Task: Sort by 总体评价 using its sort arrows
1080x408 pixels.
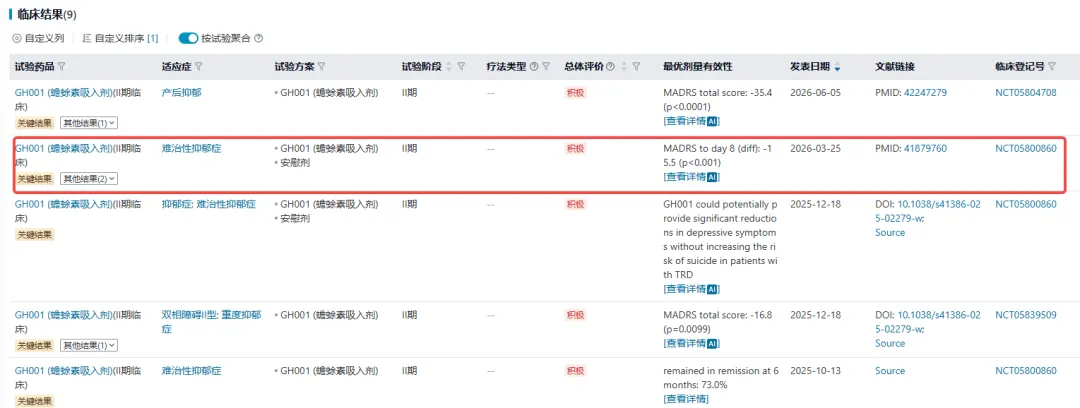Action: 624,67
